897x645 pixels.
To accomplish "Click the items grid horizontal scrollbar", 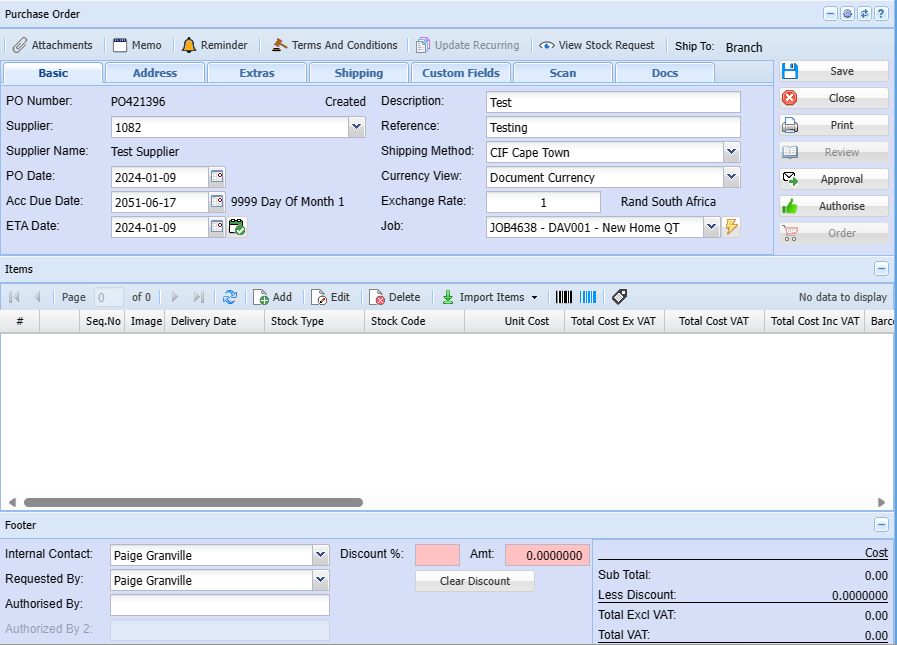I will [x=193, y=502].
